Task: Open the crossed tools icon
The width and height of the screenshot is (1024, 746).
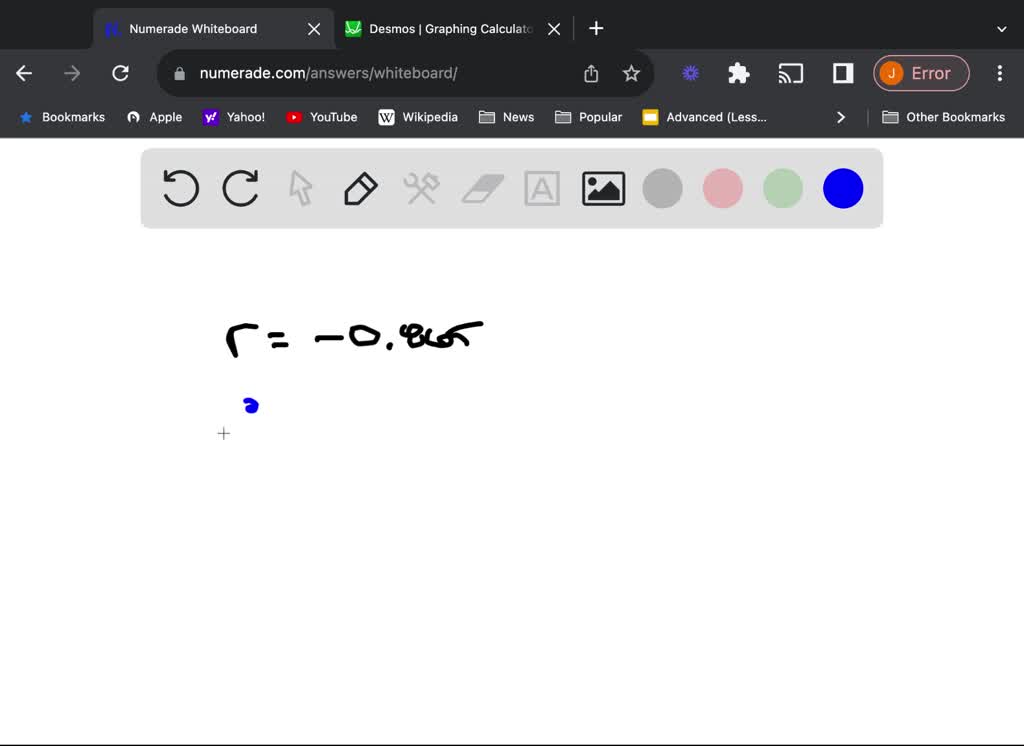Action: pos(421,188)
